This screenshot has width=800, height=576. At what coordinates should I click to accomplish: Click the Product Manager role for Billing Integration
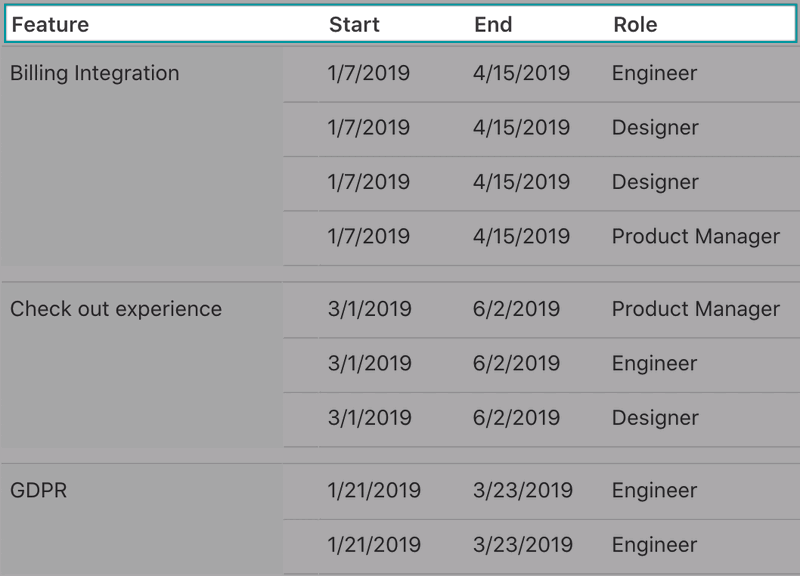[x=695, y=237]
